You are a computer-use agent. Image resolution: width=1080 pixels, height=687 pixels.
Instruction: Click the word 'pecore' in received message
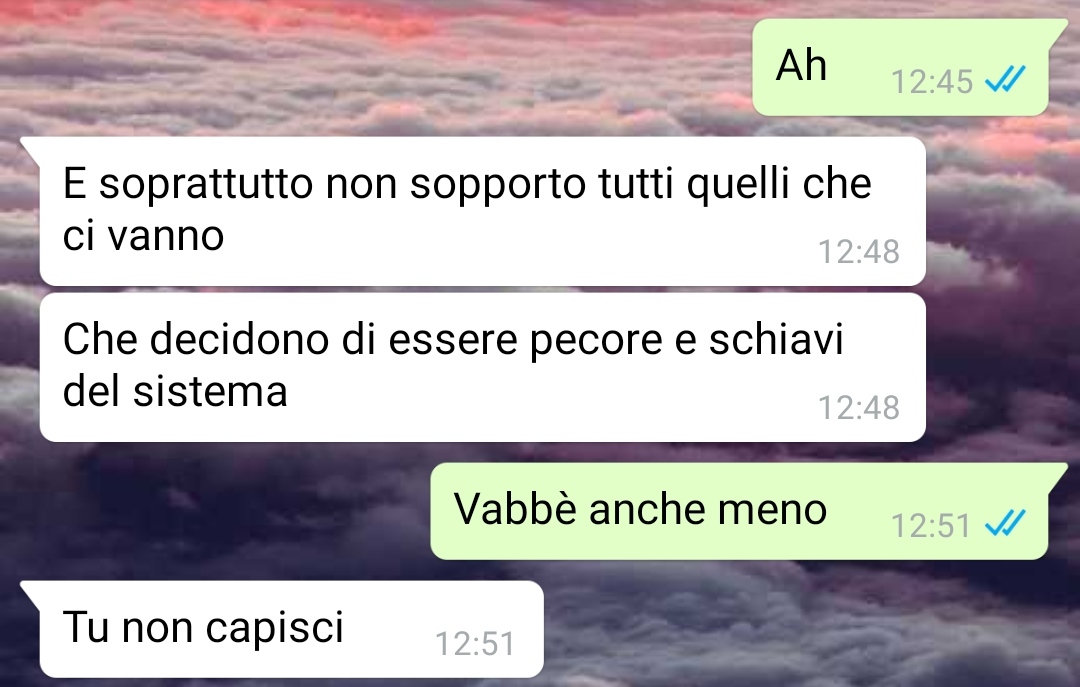pyautogui.click(x=596, y=340)
